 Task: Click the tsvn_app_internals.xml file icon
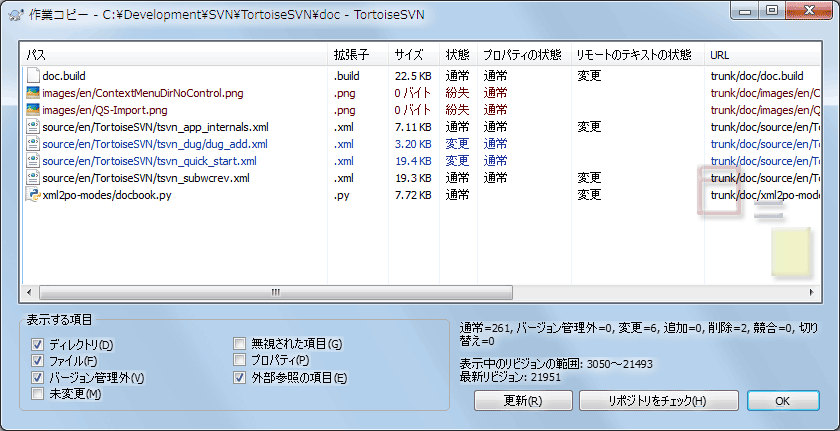click(x=33, y=127)
